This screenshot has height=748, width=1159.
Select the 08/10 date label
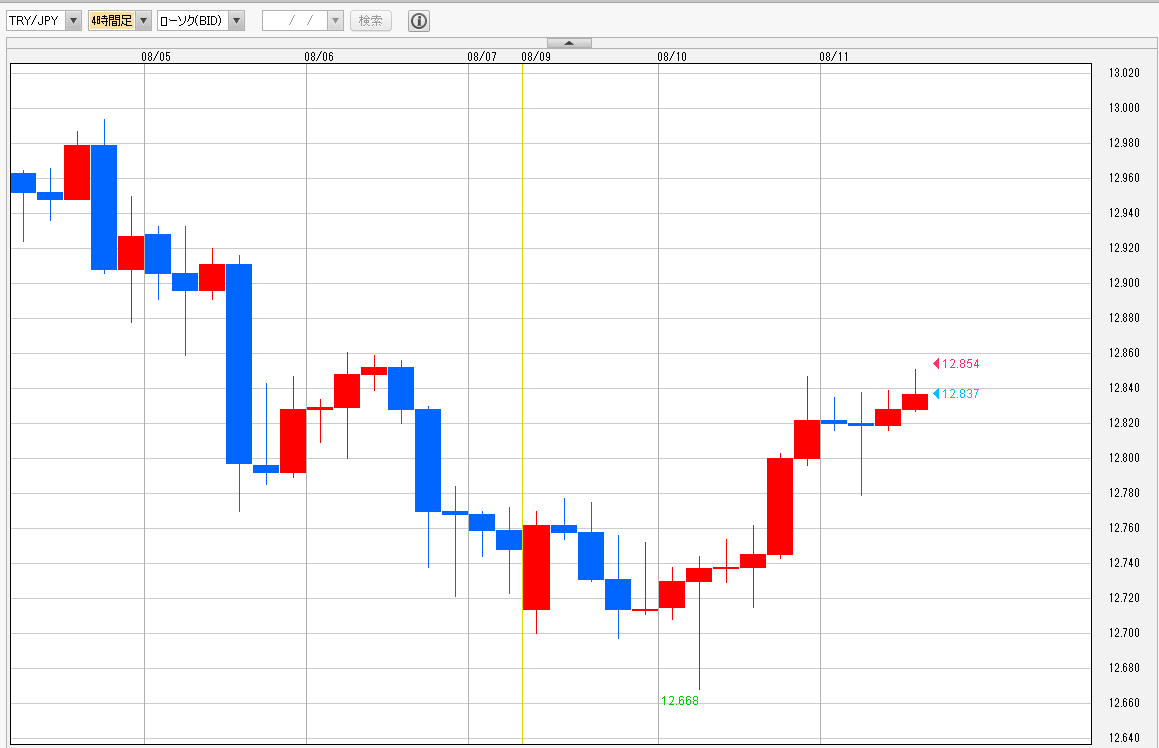click(672, 57)
